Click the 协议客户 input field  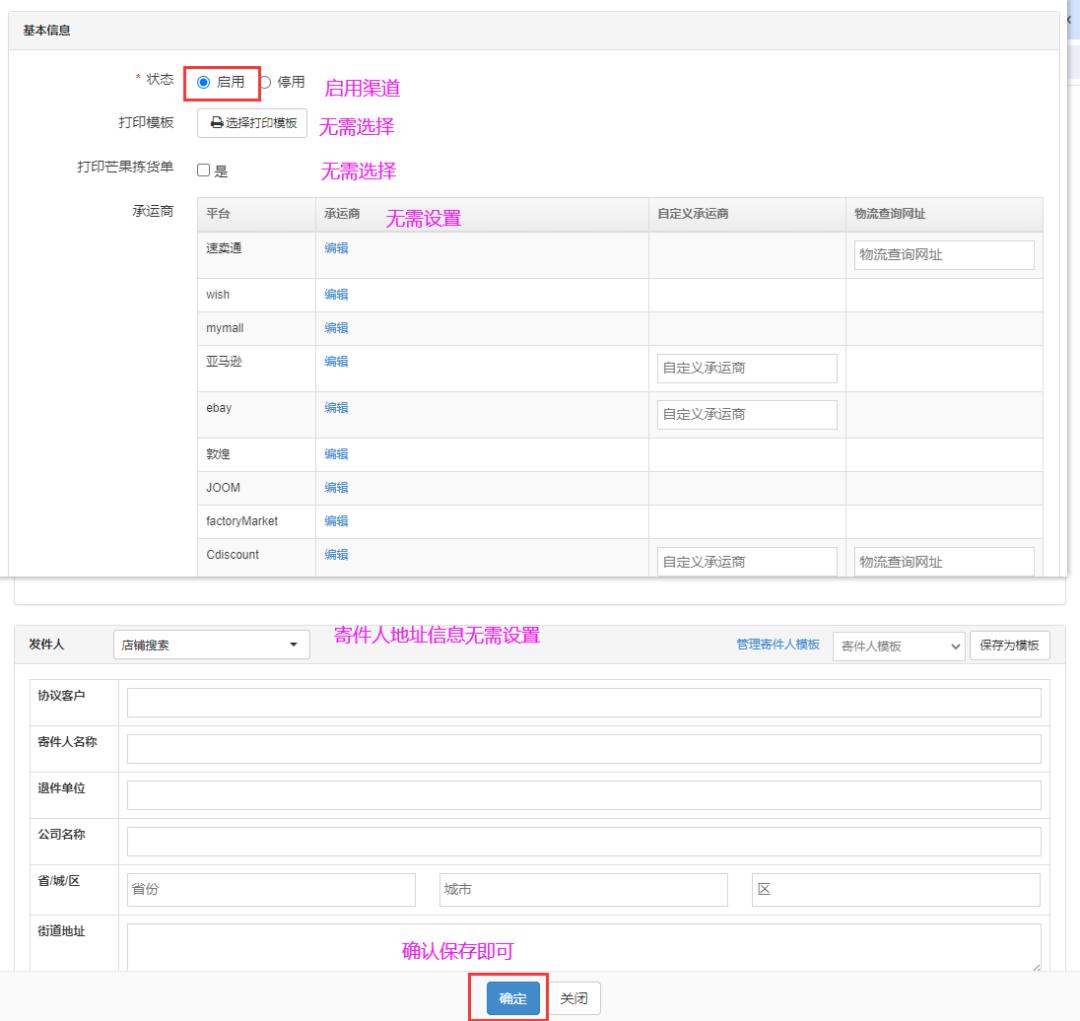[x=584, y=702]
